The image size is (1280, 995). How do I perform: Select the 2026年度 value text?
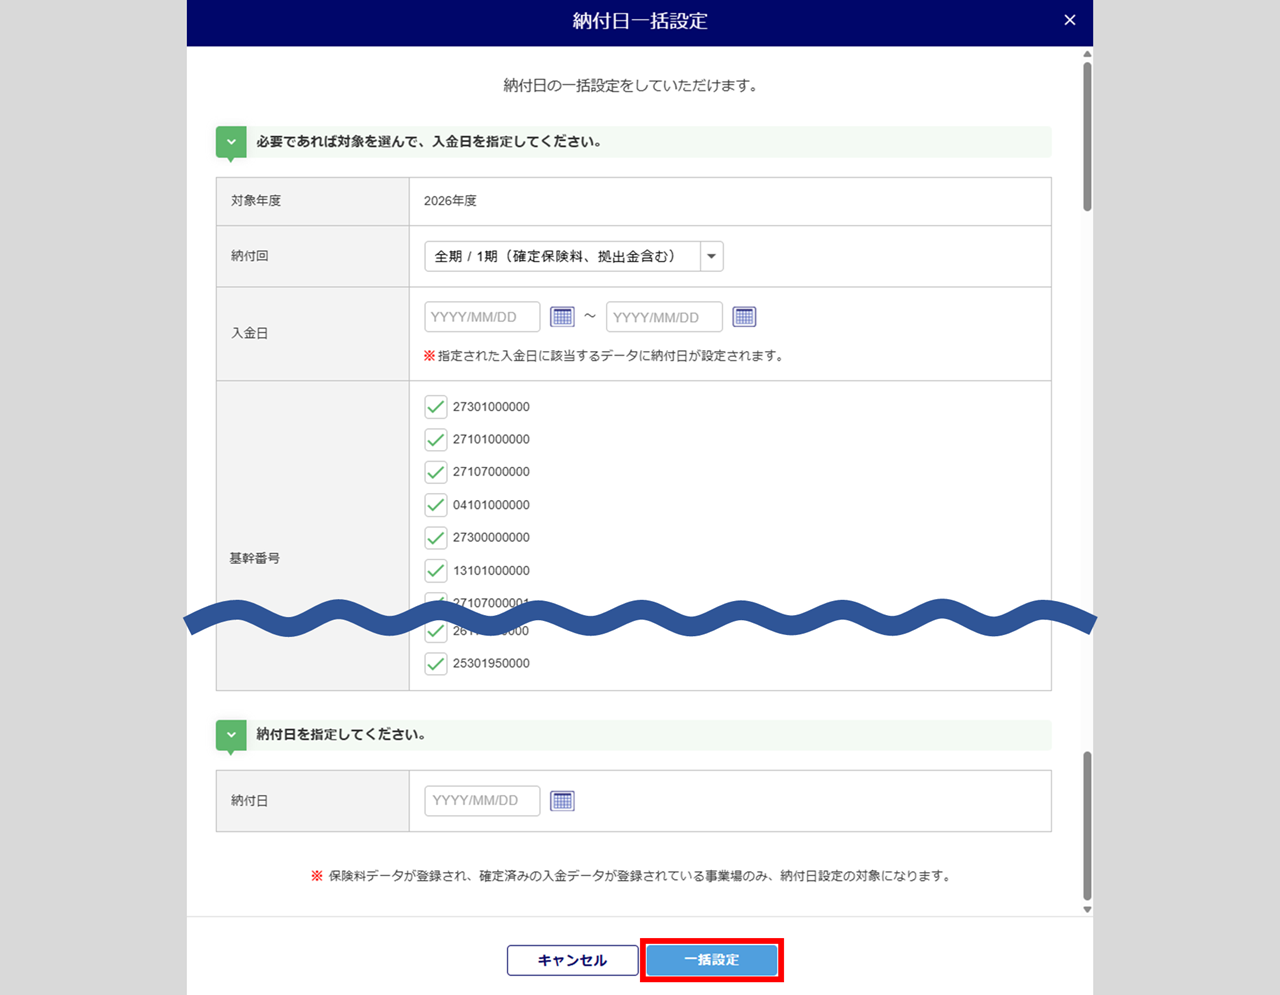pos(450,201)
